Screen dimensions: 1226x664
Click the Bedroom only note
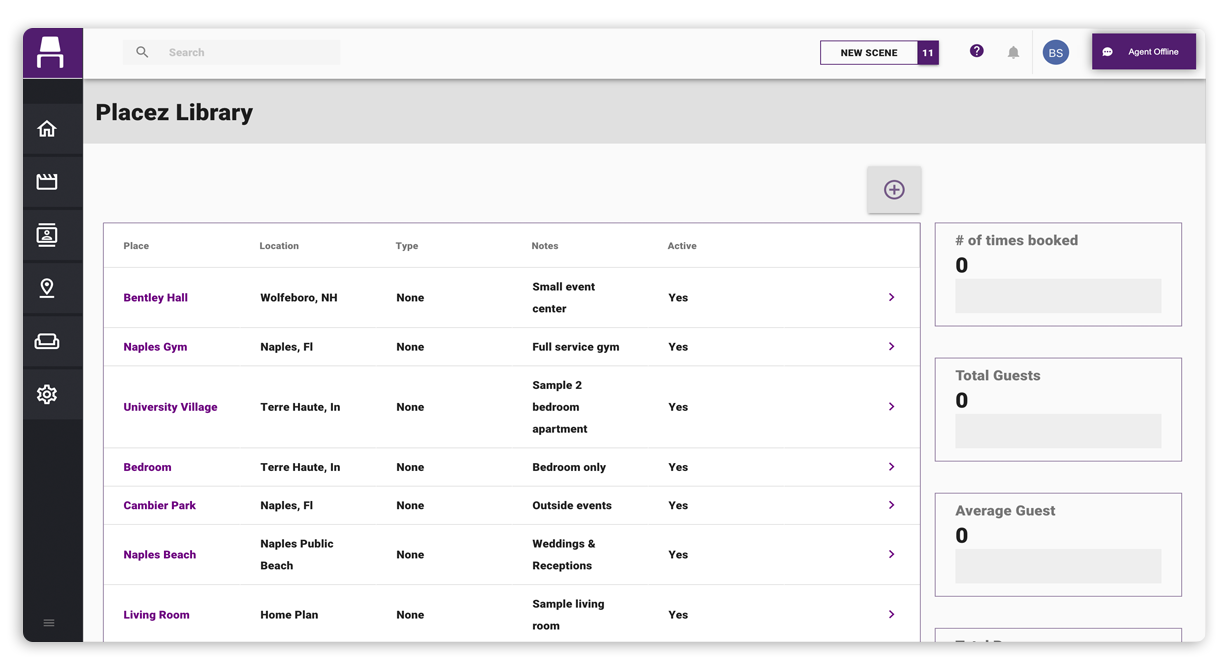569,467
